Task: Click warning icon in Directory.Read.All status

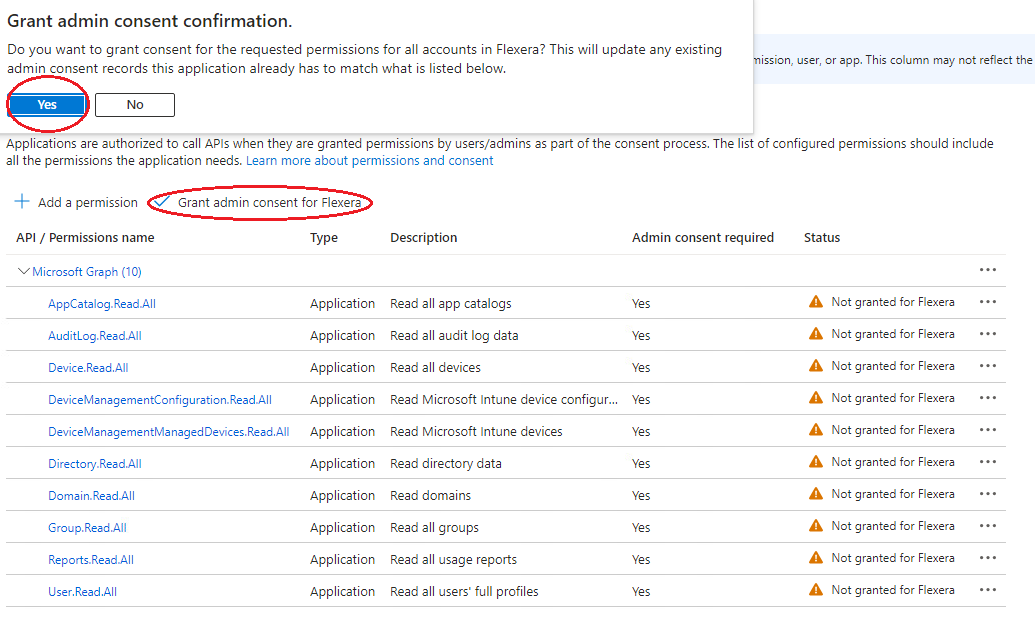Action: pyautogui.click(x=816, y=462)
